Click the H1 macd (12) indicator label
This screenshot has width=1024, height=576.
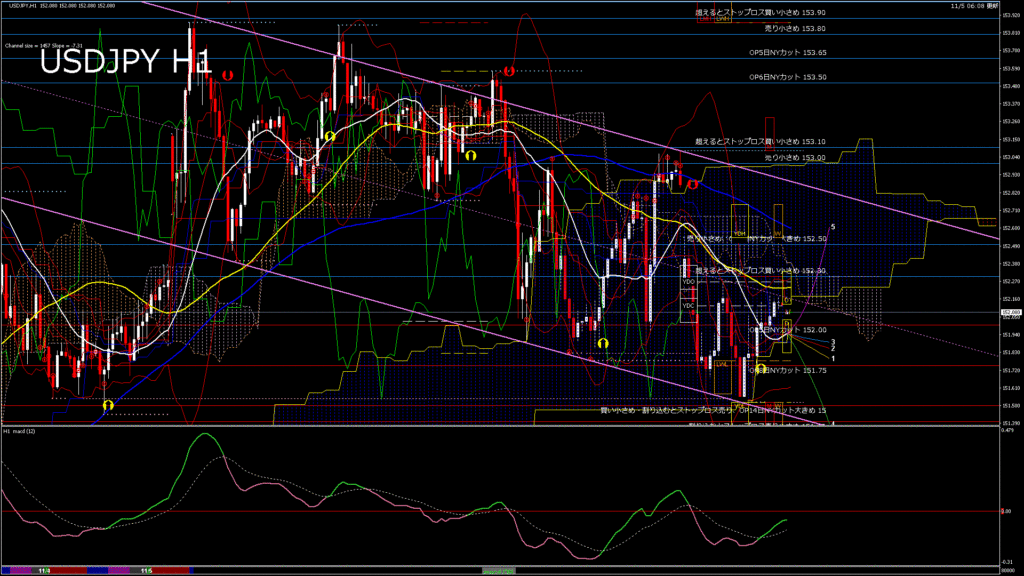21,431
